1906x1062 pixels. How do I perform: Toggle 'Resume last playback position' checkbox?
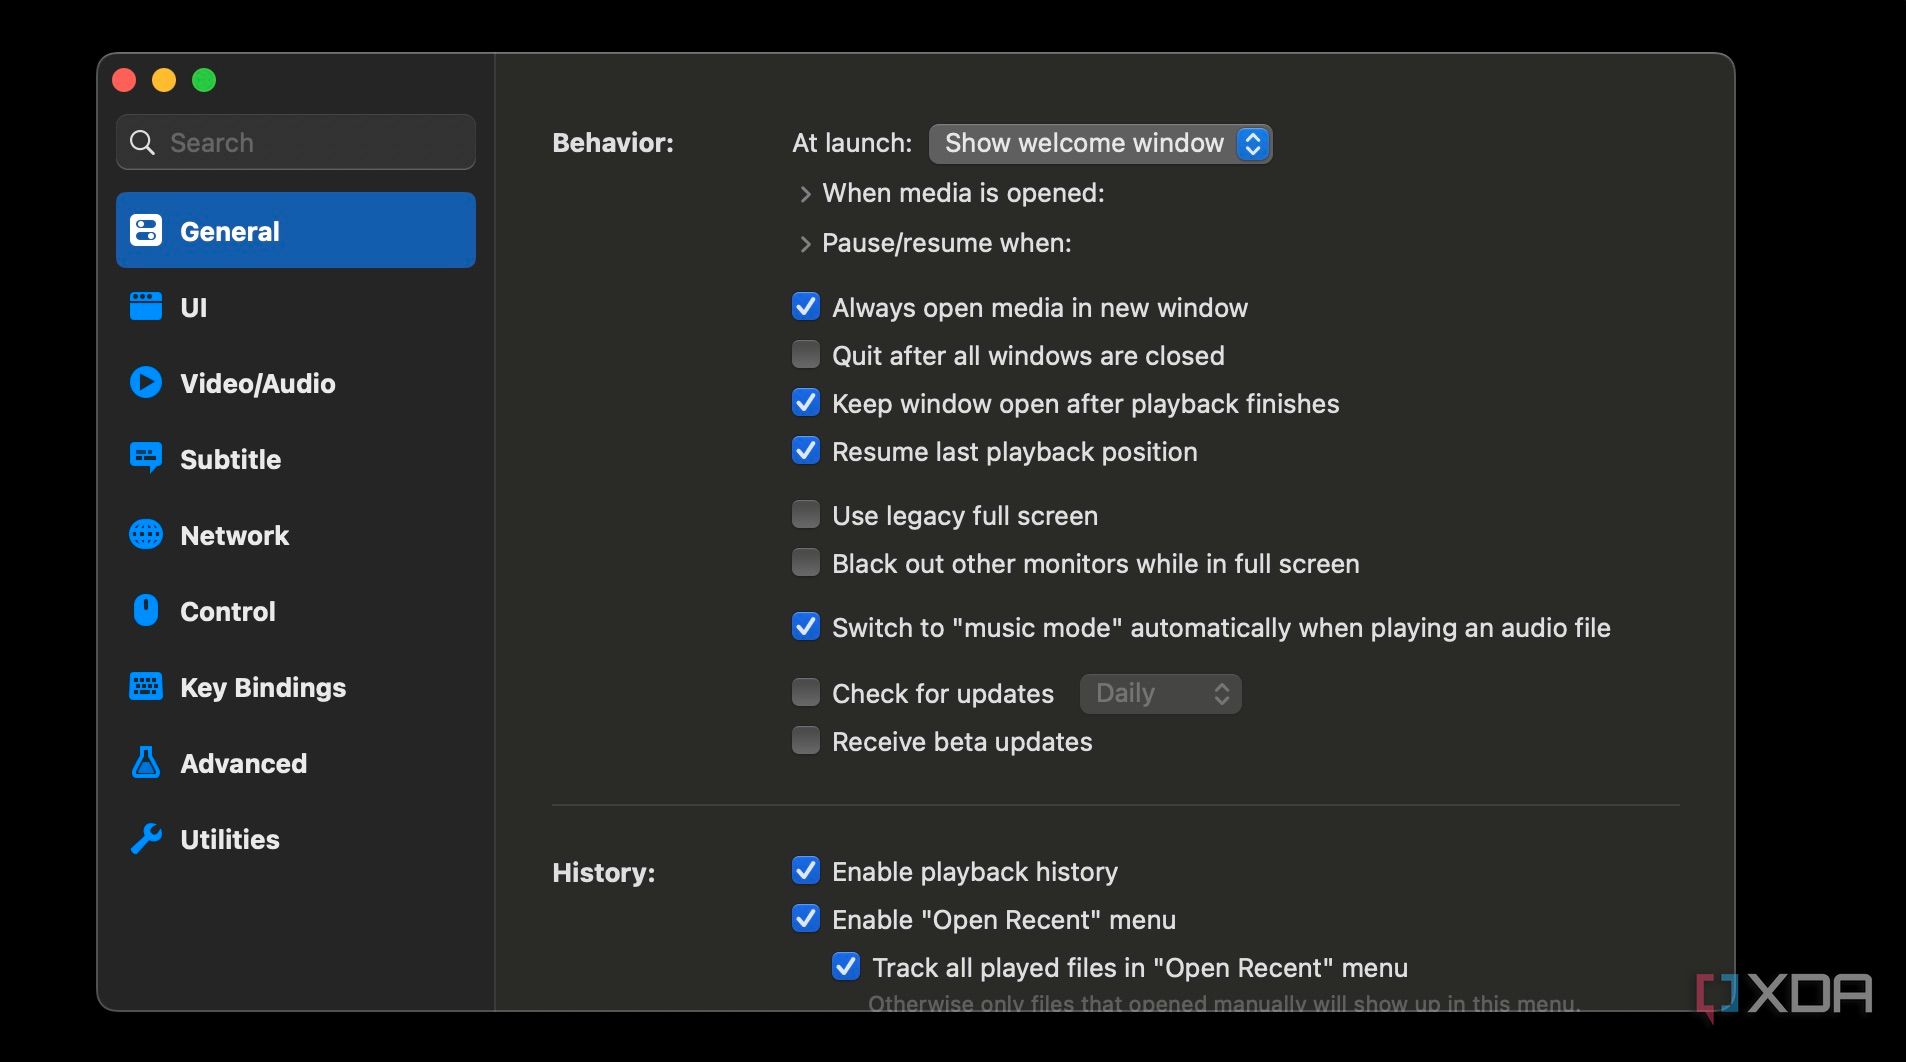click(806, 450)
